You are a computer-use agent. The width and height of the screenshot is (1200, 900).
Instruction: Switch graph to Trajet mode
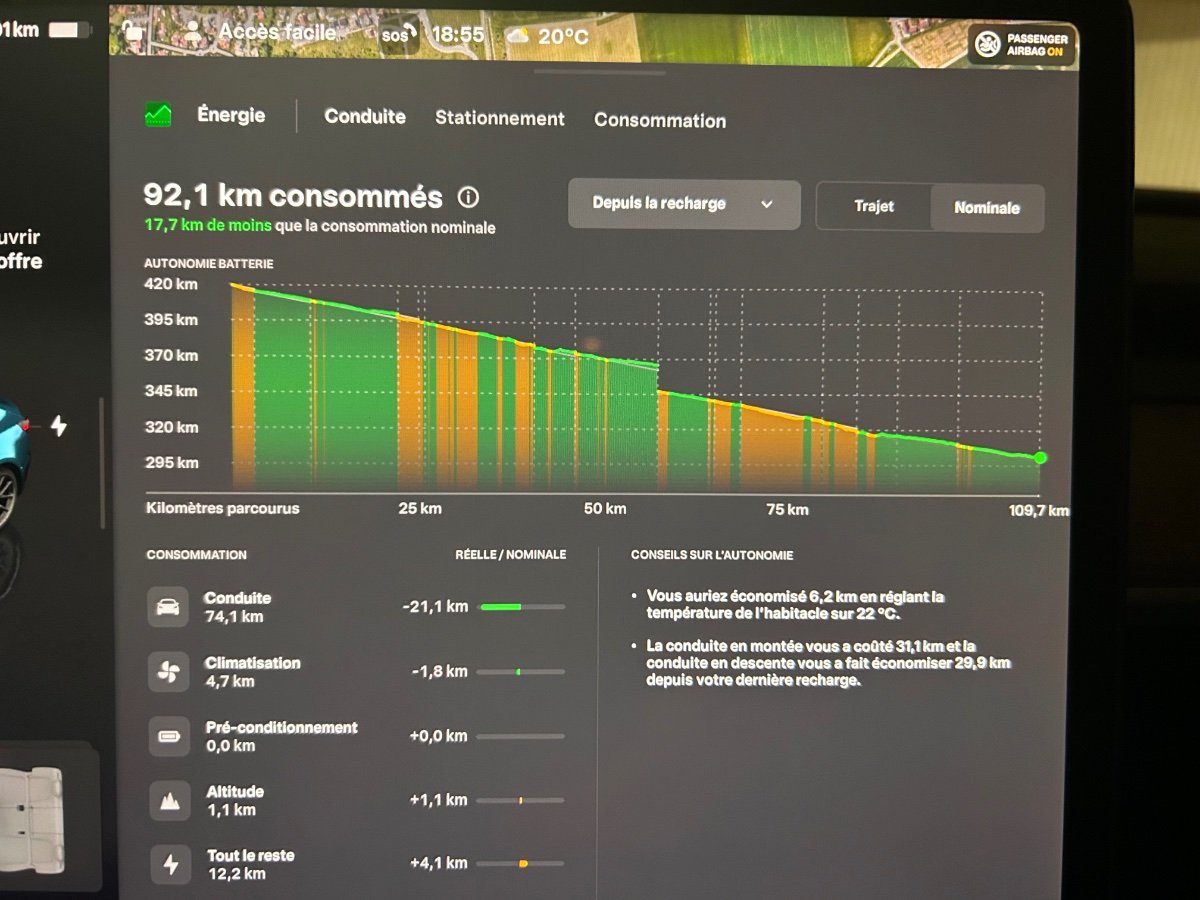pos(874,206)
